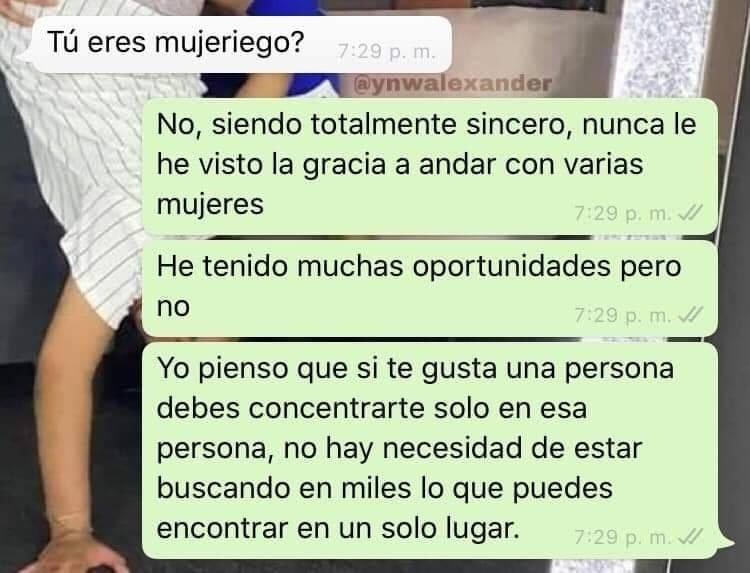This screenshot has height=573, width=750.
Task: Tap the @ynwalexander watermark handle
Action: [452, 83]
